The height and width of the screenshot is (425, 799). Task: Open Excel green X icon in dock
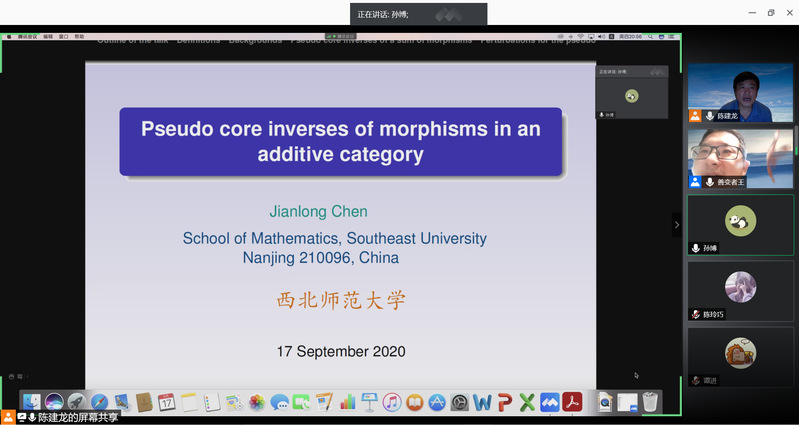526,402
